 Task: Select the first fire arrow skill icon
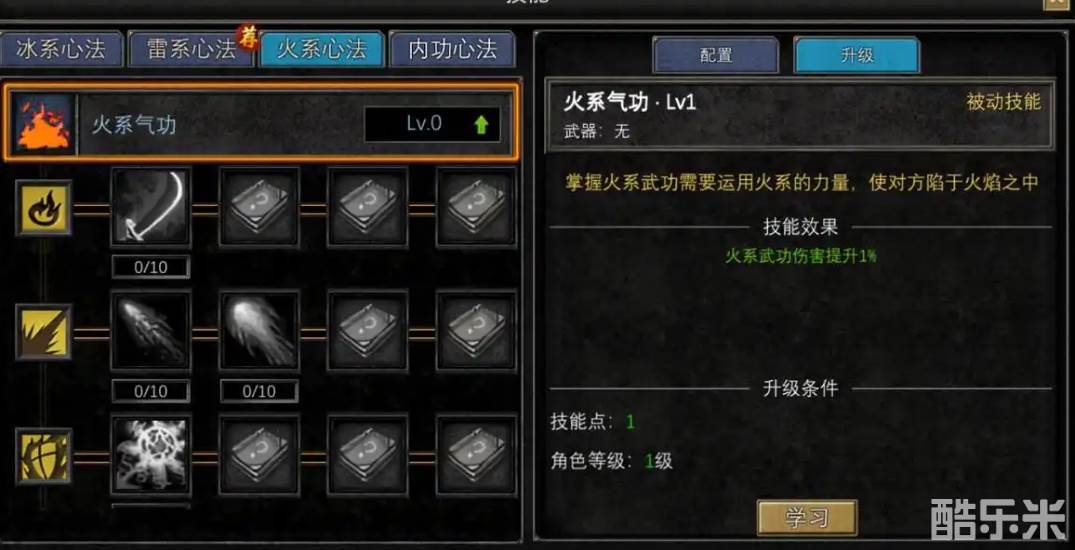click(151, 331)
